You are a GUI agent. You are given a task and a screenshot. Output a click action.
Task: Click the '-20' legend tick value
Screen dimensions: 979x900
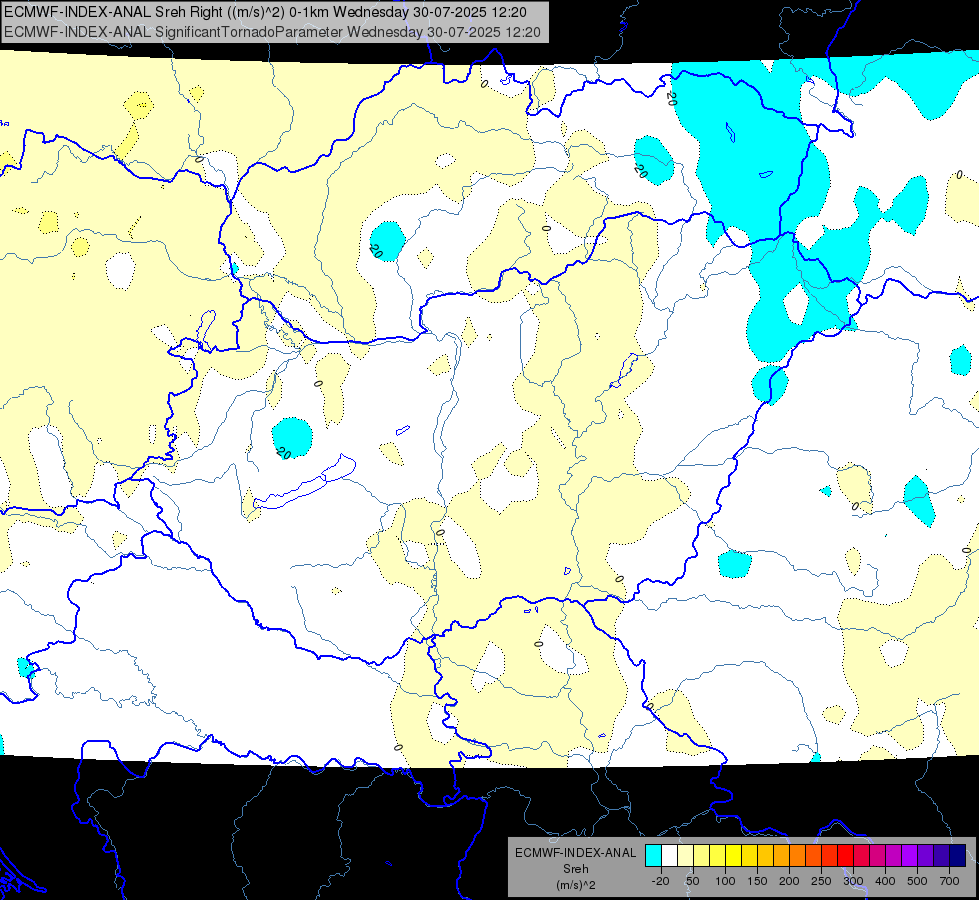(660, 881)
